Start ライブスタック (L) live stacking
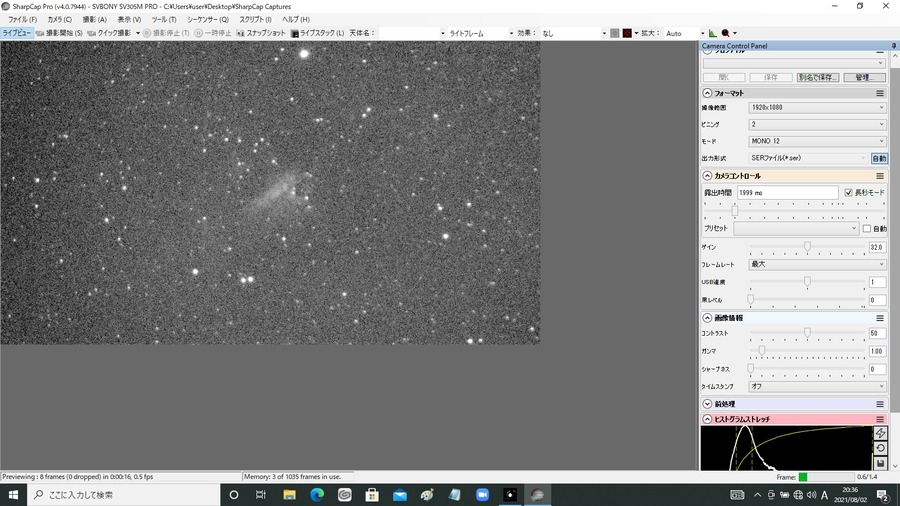 pos(317,33)
